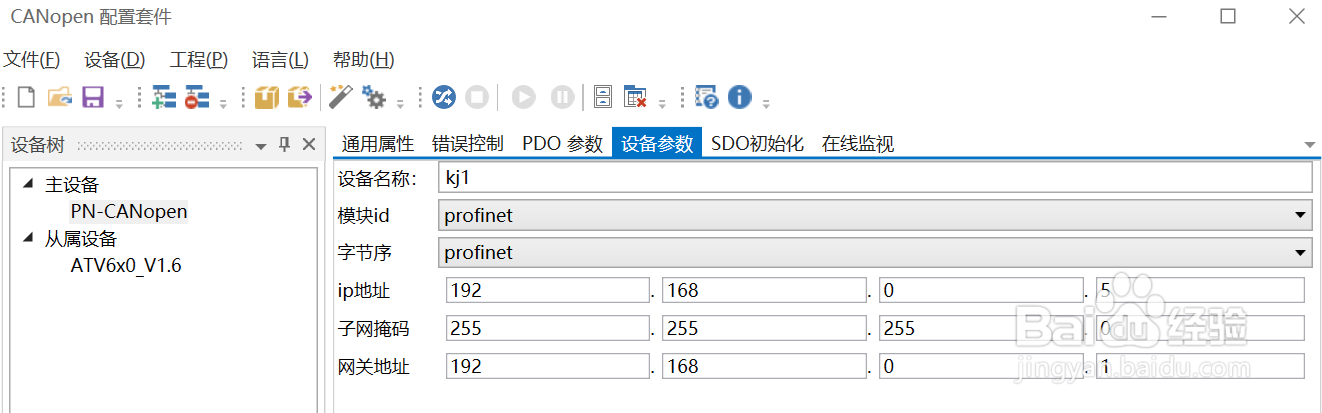Select ATV6x0_V1.6 in device tree
1322x413 pixels.
click(126, 266)
